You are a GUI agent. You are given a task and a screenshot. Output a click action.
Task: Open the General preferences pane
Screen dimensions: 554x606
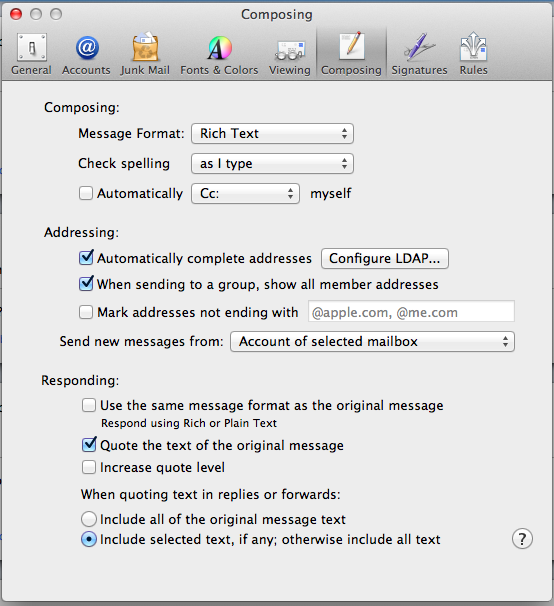(x=31, y=54)
